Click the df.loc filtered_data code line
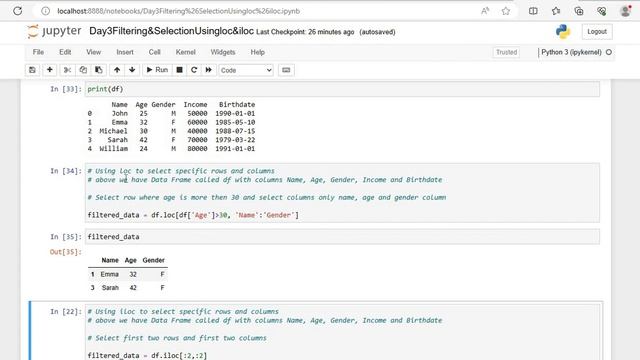 [x=193, y=215]
